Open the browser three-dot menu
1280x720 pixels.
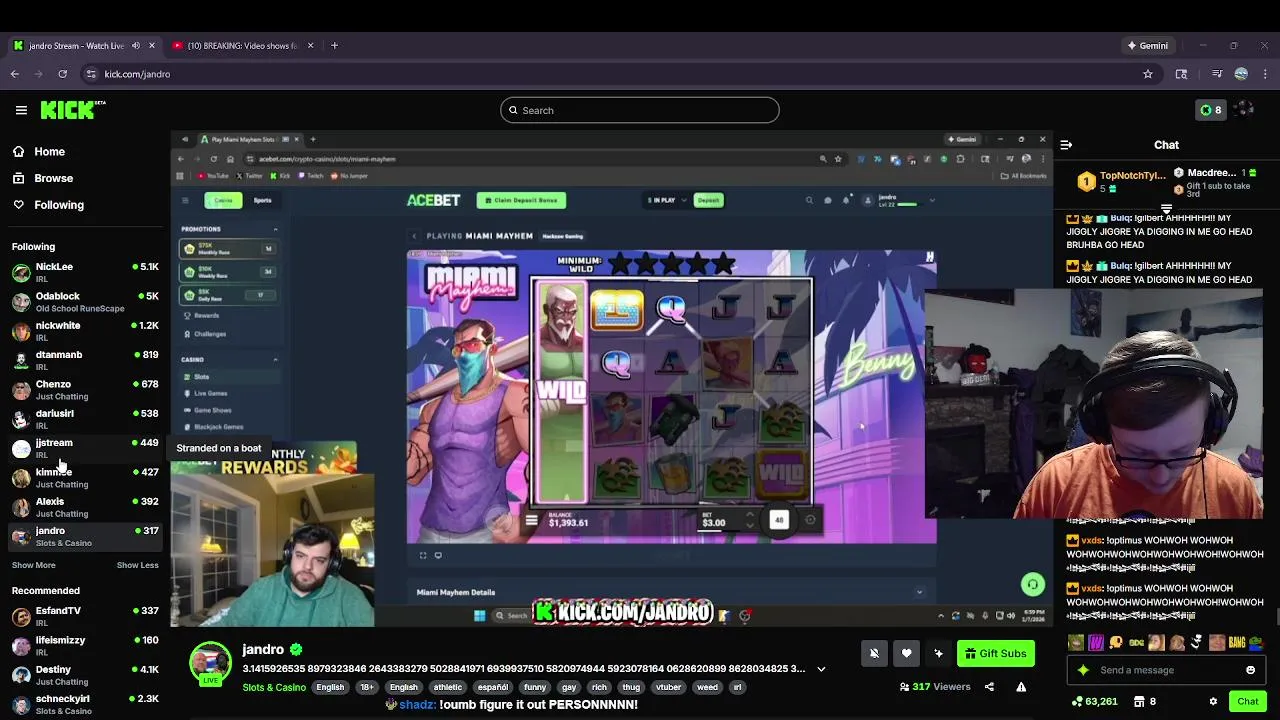(1265, 74)
